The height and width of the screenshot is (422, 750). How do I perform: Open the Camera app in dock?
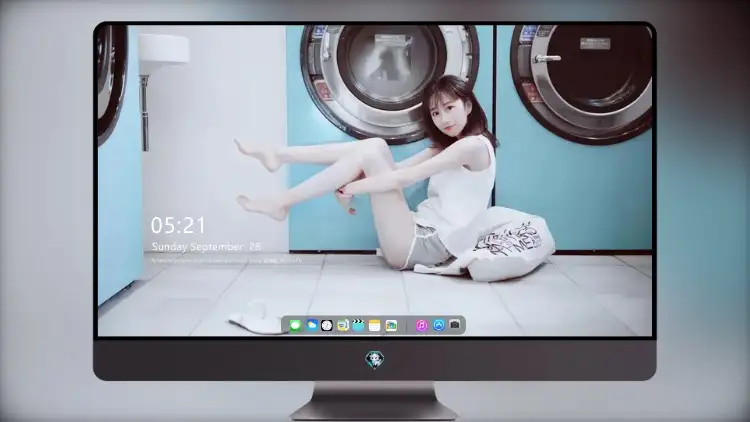tap(455, 325)
